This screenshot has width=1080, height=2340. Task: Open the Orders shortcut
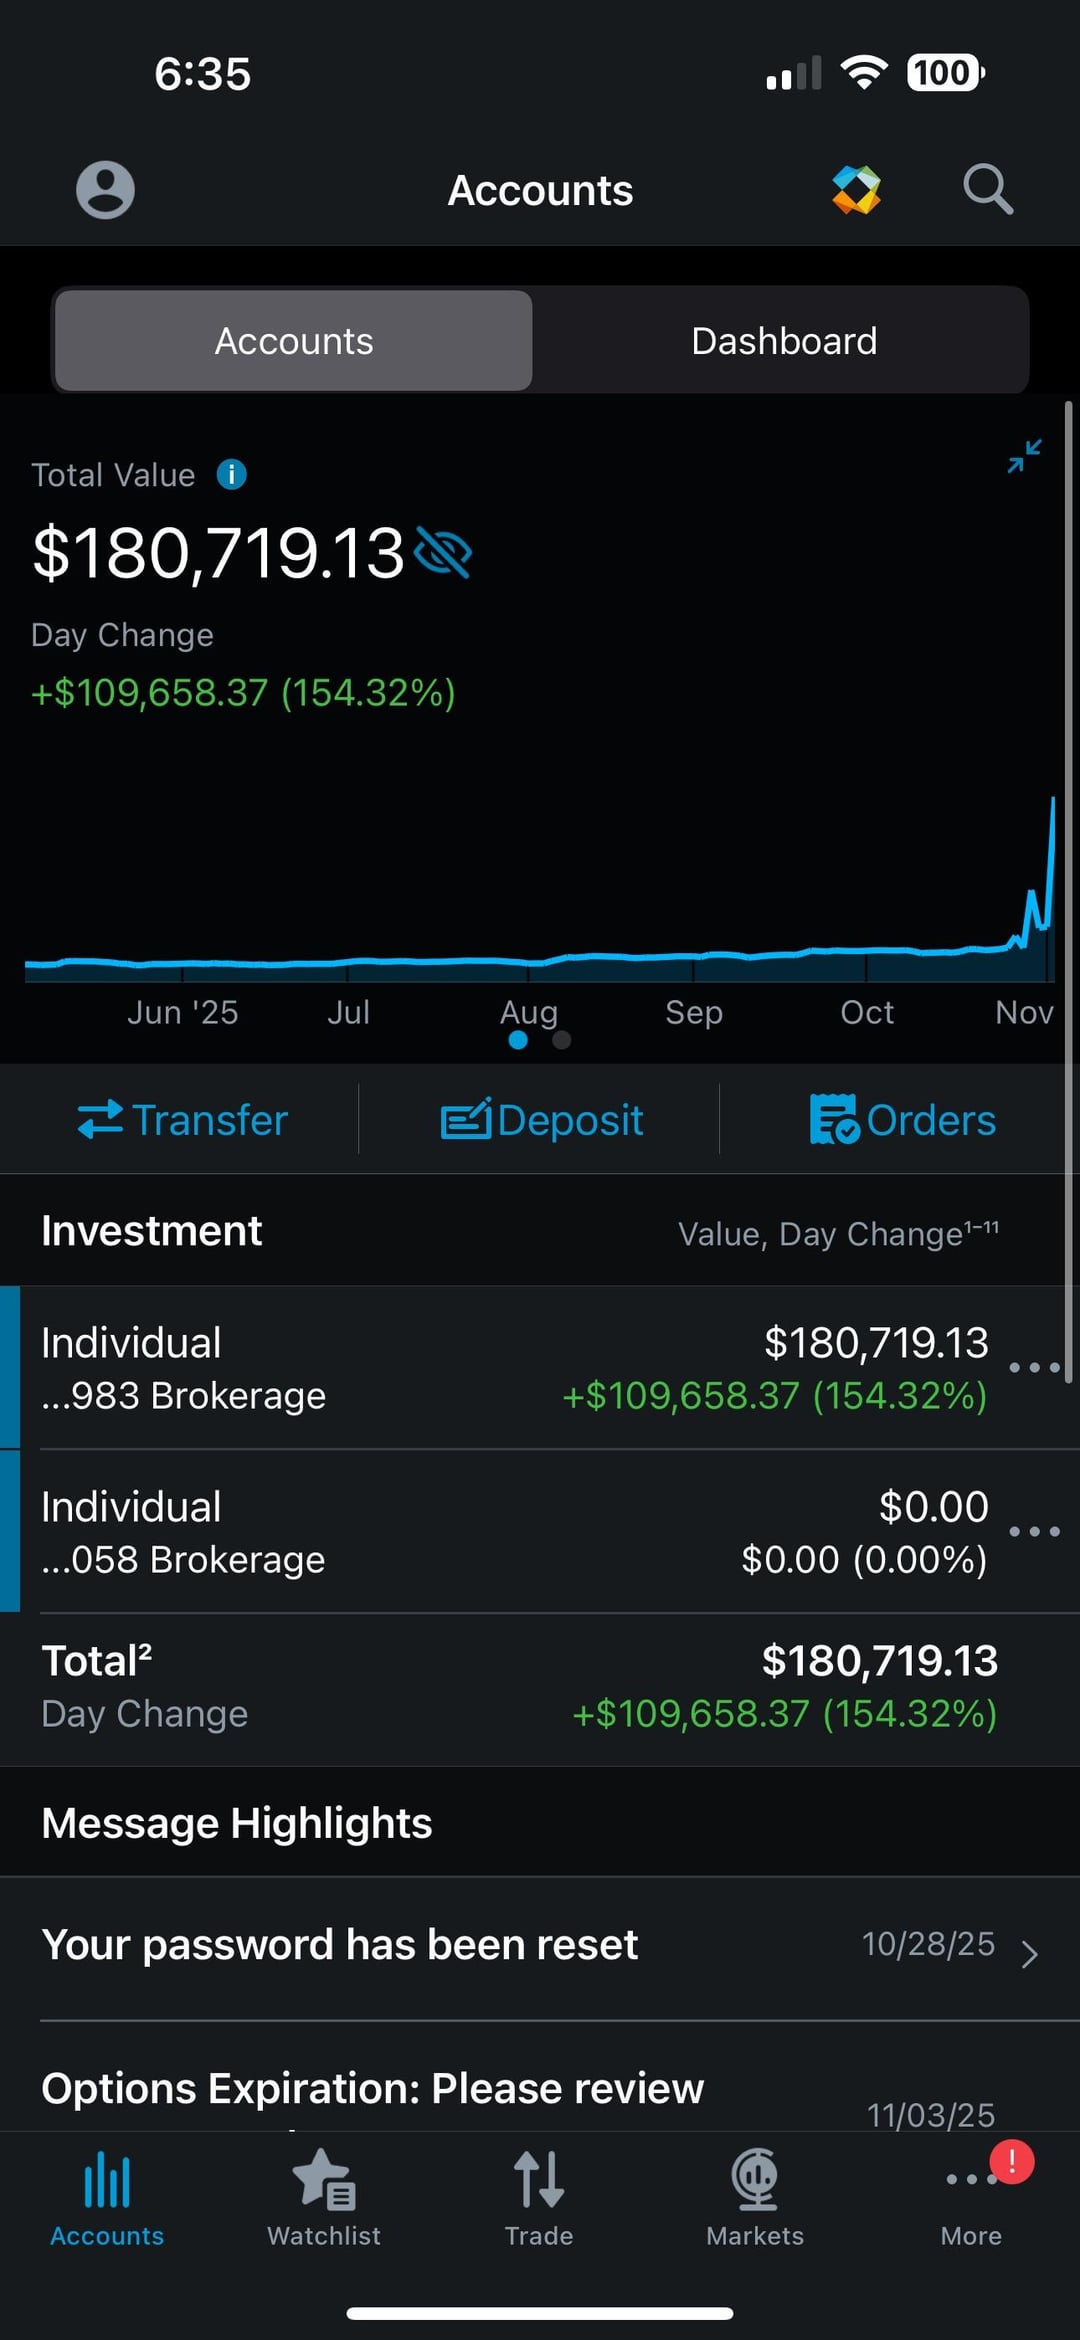pyautogui.click(x=902, y=1120)
